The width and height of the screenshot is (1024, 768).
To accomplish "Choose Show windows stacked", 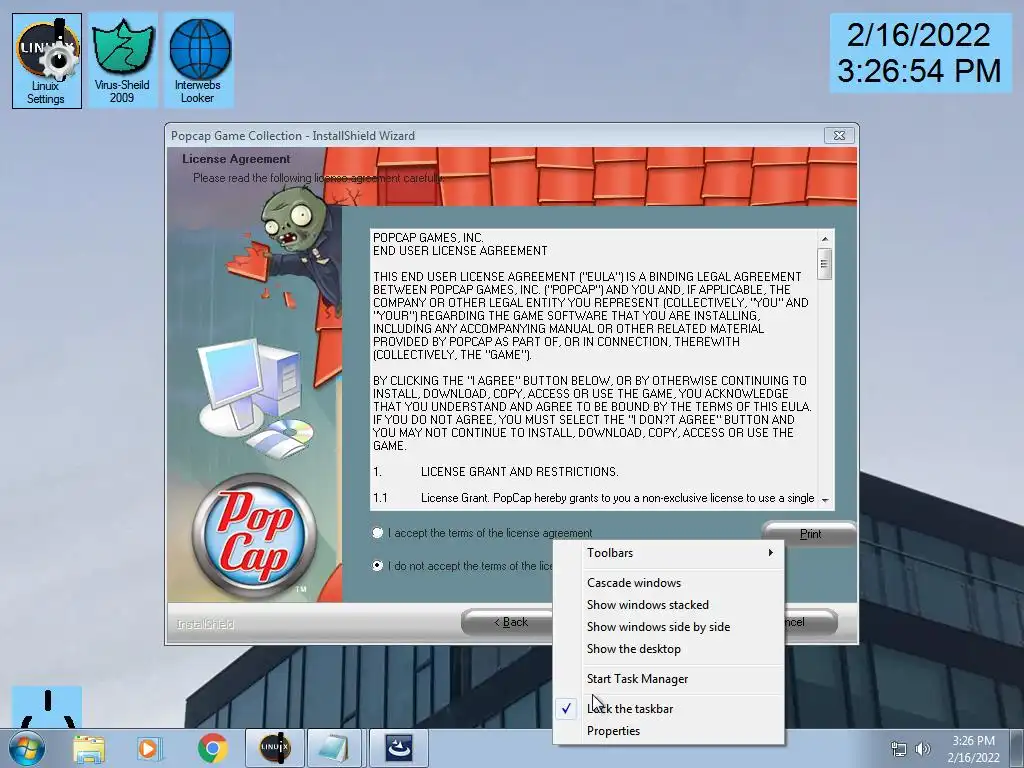I will [669, 605].
